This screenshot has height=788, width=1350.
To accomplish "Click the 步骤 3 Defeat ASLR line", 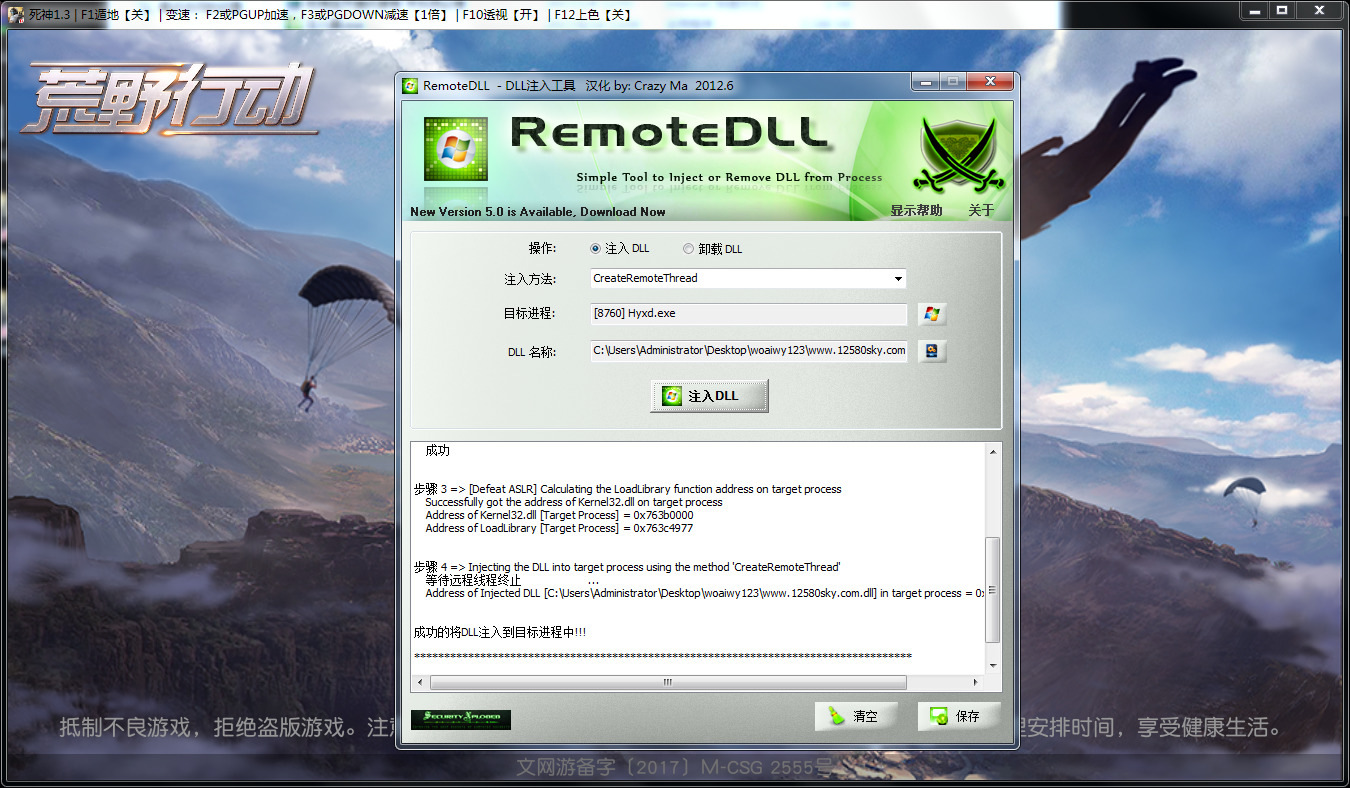I will point(627,489).
